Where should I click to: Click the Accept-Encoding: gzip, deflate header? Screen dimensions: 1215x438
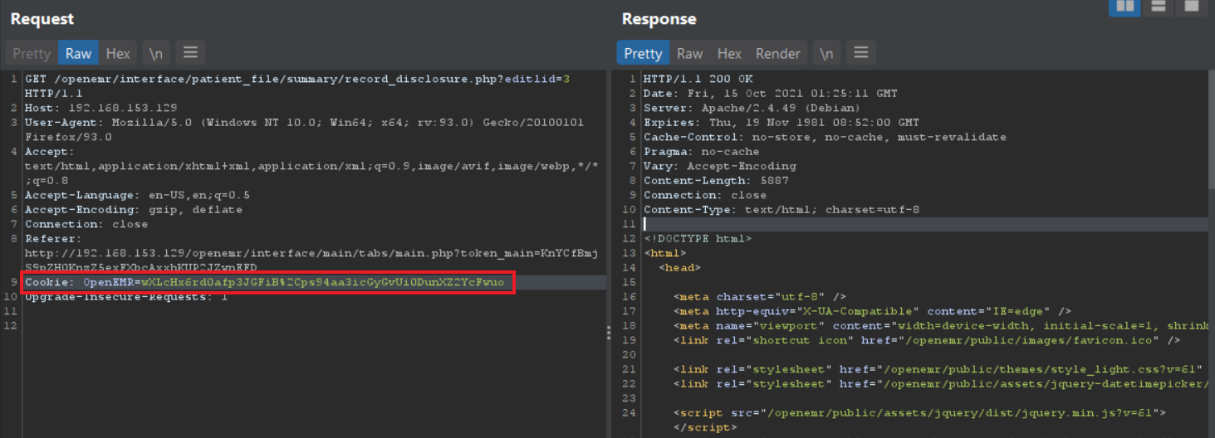(x=135, y=210)
